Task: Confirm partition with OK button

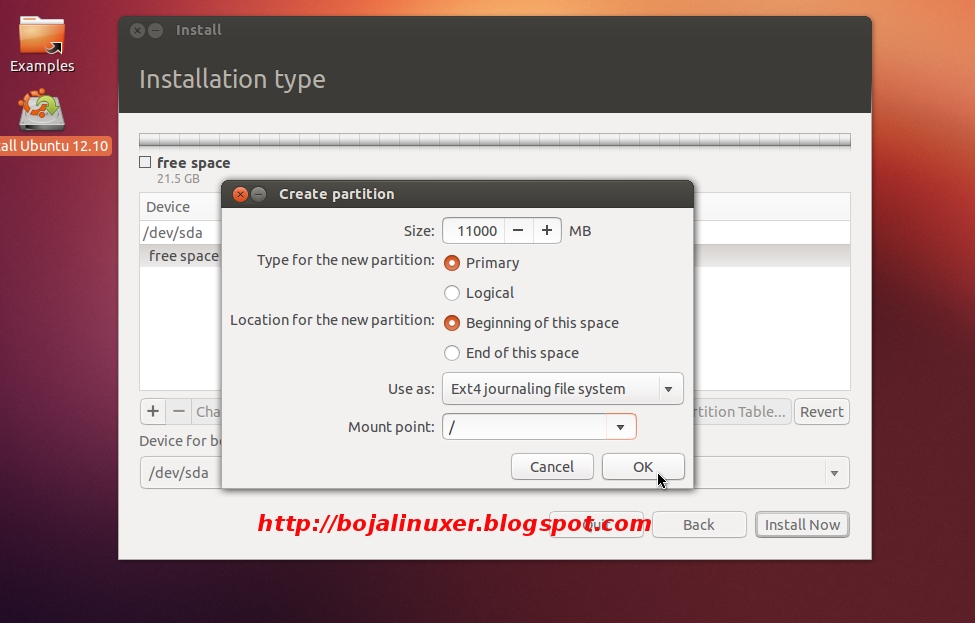Action: (643, 466)
